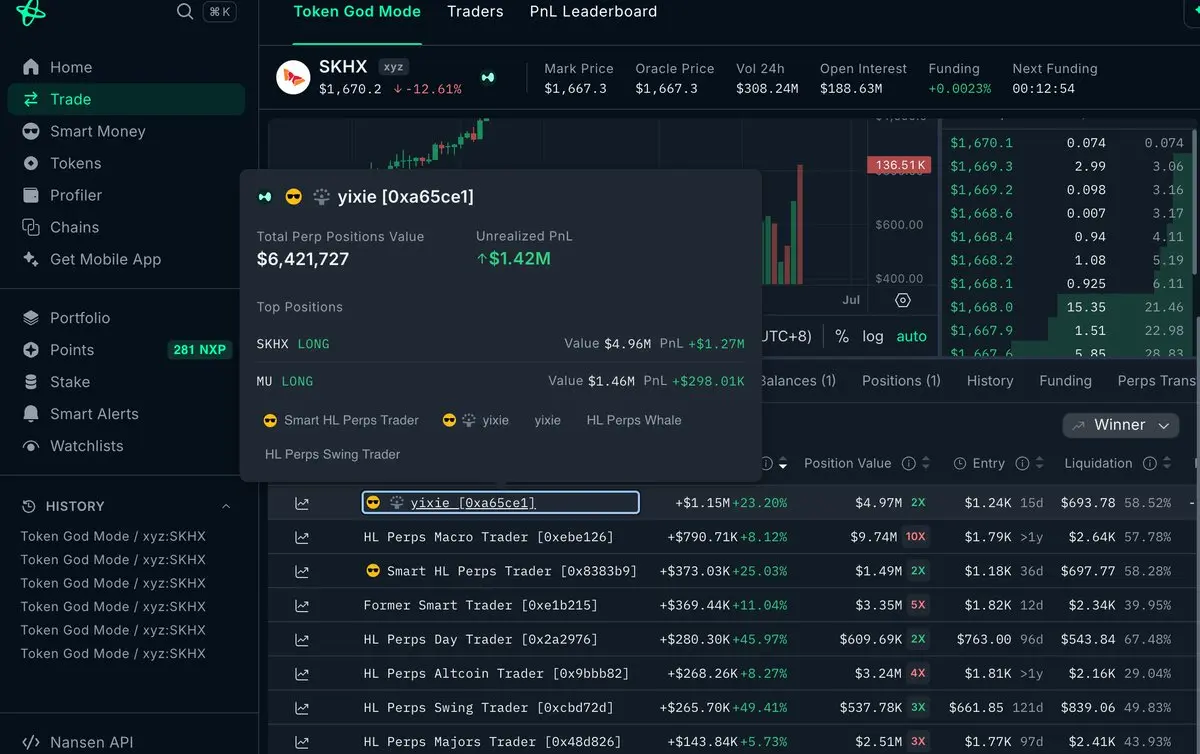The height and width of the screenshot is (754, 1200).
Task: Open chart icon for Former Smart Trader
Action: tap(302, 605)
